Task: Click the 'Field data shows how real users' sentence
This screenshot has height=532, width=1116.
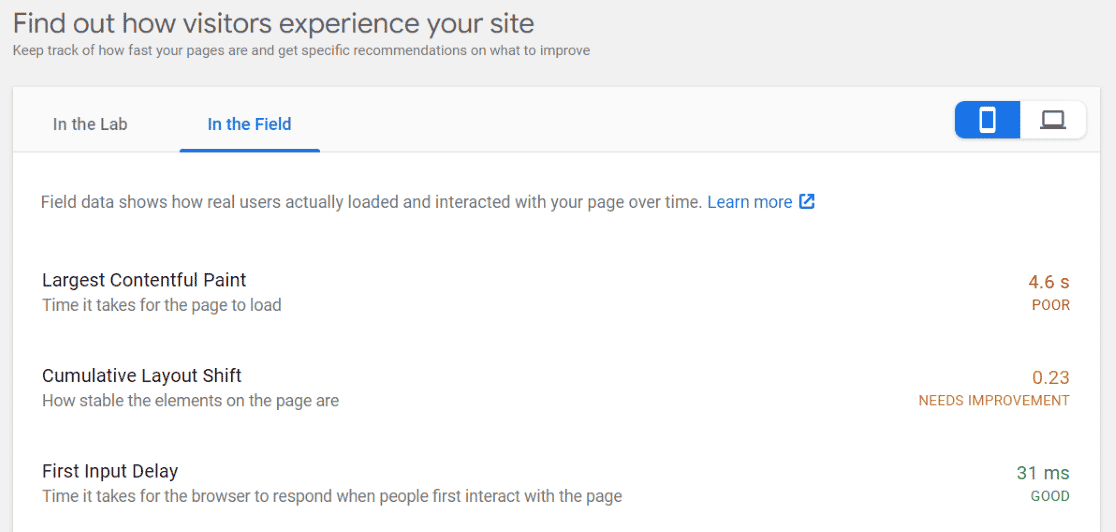Action: 371,202
